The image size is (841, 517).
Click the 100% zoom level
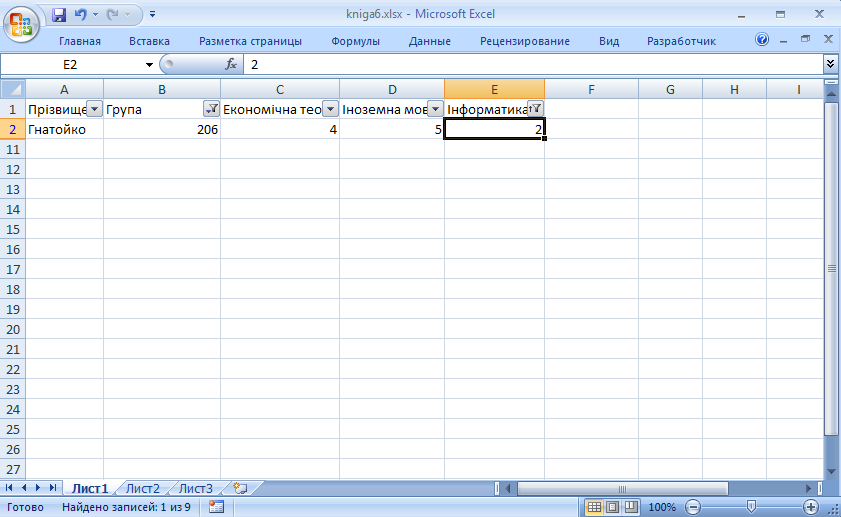coord(662,507)
